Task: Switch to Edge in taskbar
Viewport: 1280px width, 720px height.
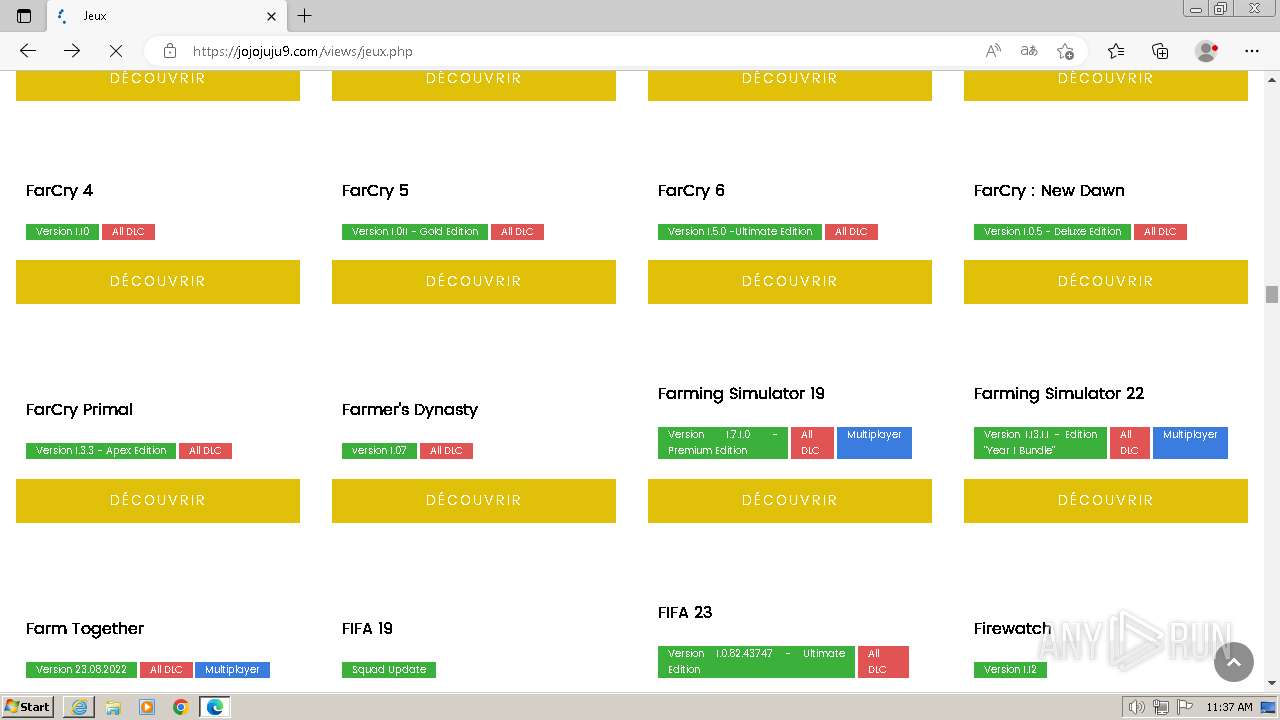Action: pyautogui.click(x=215, y=707)
